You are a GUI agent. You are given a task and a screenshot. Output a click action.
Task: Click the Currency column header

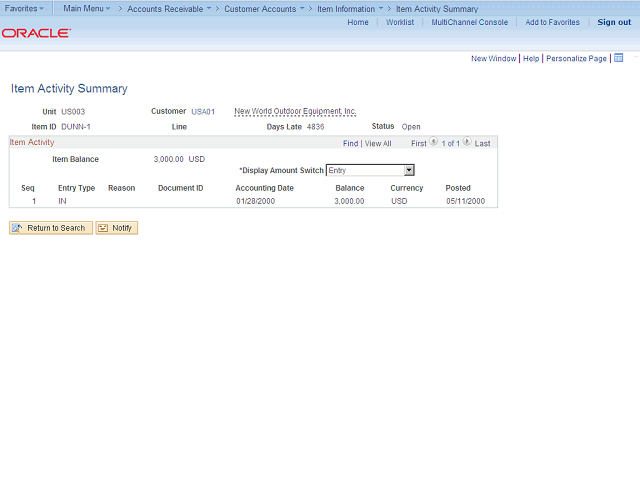[x=407, y=188]
